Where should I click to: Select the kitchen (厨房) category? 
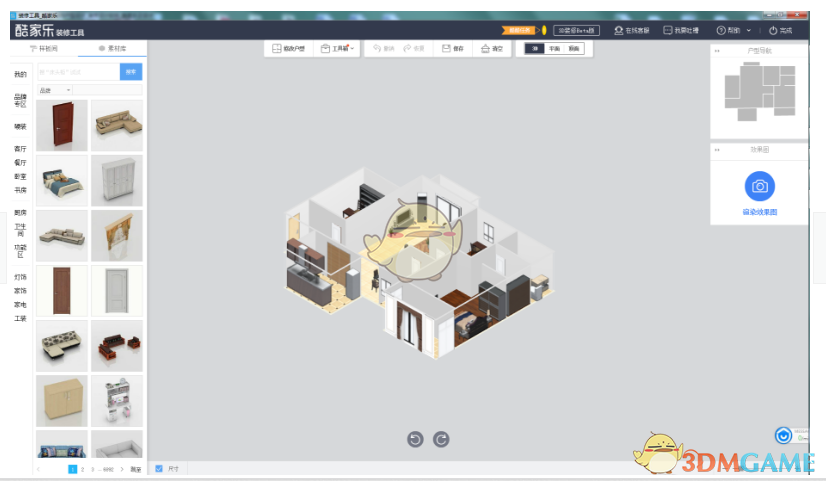pos(20,212)
